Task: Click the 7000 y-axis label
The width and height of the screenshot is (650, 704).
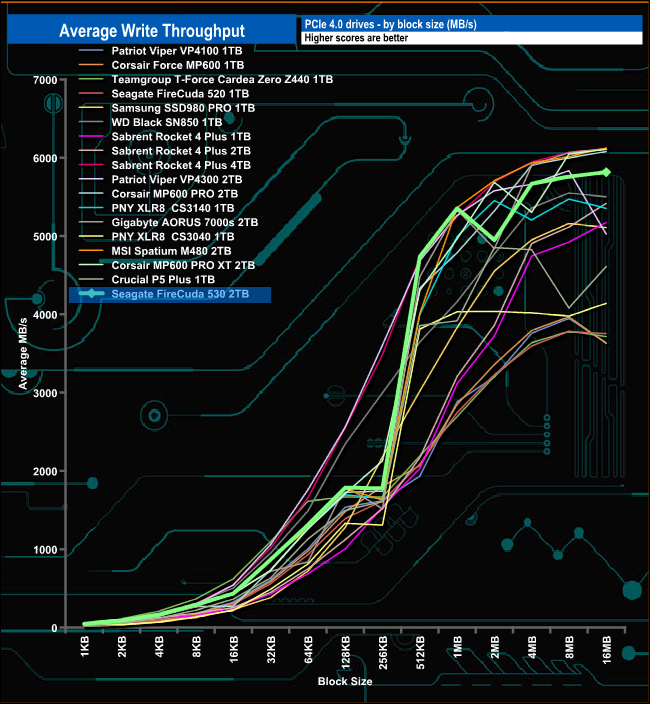Action: point(45,80)
